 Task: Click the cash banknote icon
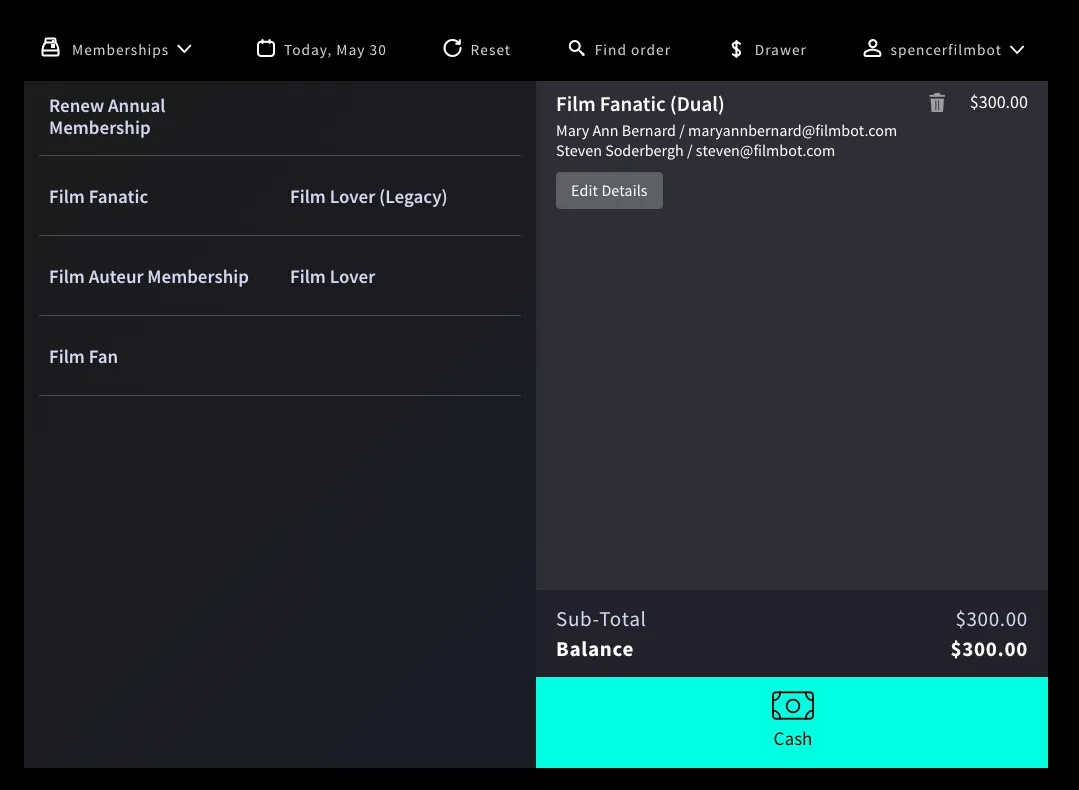793,706
